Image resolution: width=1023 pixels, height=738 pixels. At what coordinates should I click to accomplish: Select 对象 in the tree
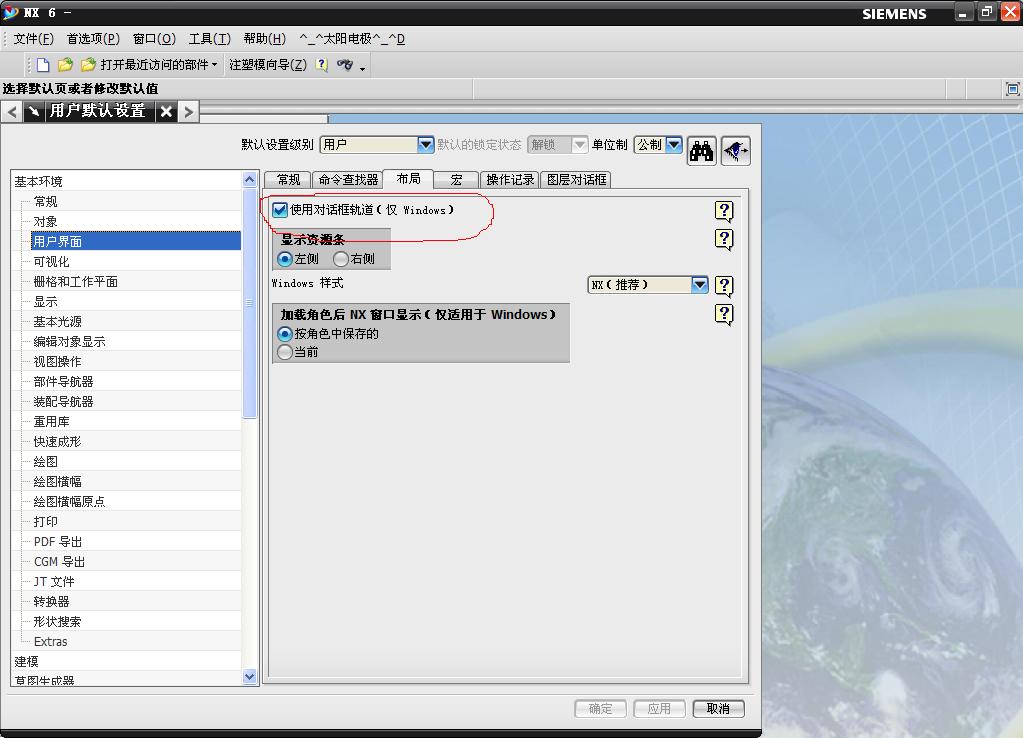(46, 222)
